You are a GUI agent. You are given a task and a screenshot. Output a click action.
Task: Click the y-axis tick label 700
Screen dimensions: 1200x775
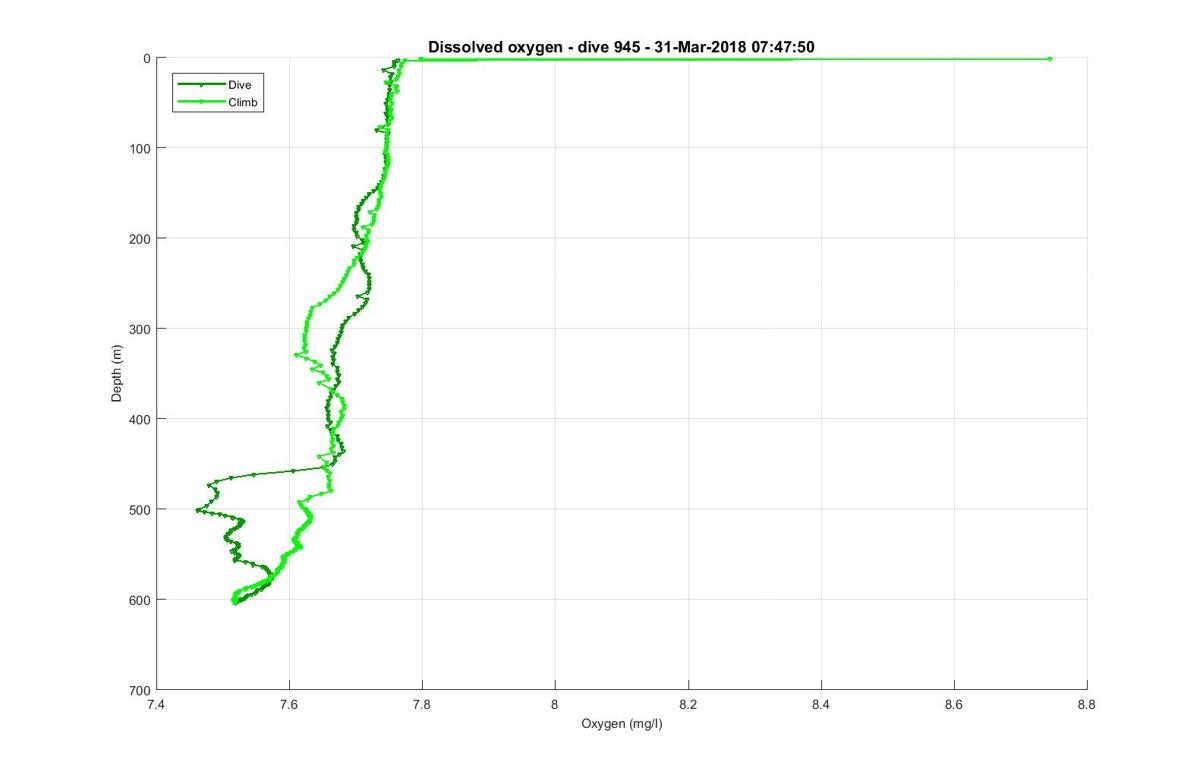141,690
